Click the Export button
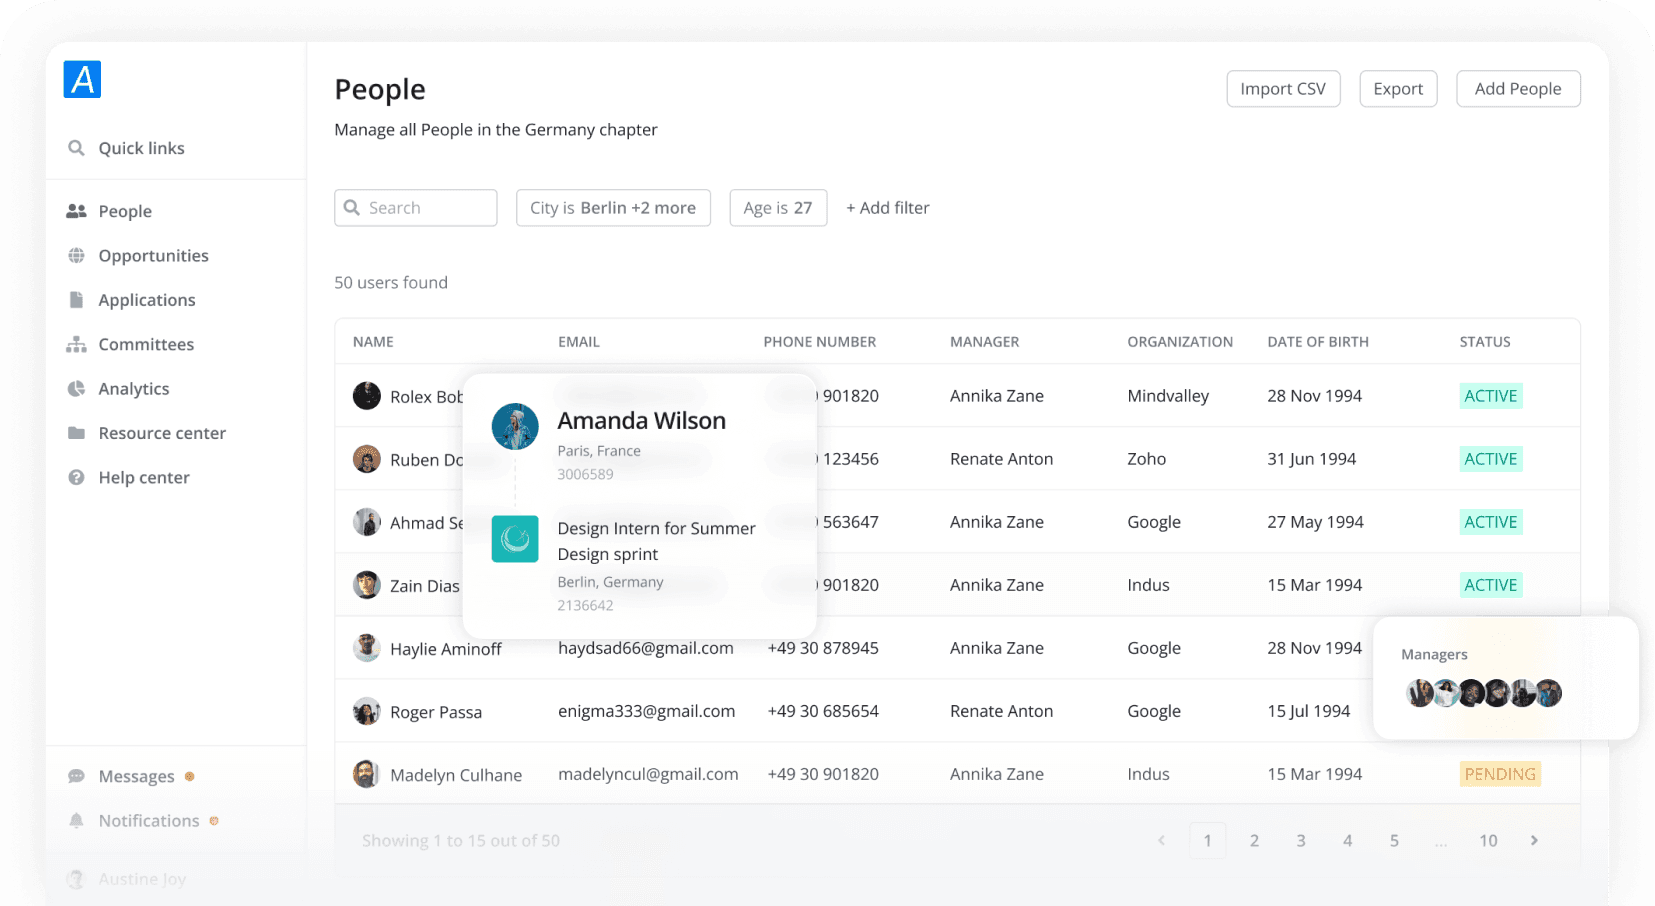1655x906 pixels. point(1398,89)
